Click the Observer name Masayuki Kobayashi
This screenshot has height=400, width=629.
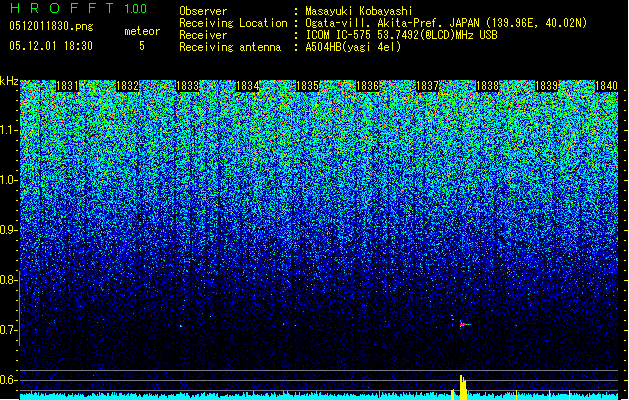(x=359, y=11)
